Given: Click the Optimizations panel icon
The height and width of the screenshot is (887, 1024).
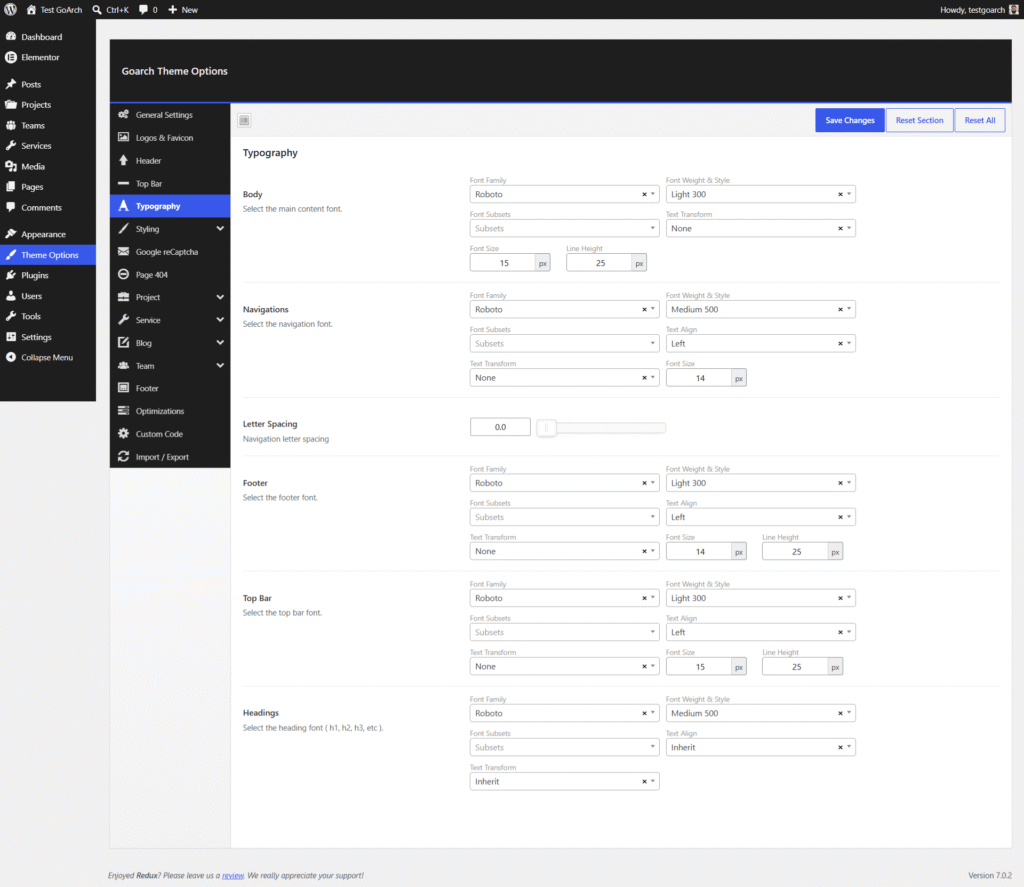Looking at the screenshot, I should 123,411.
